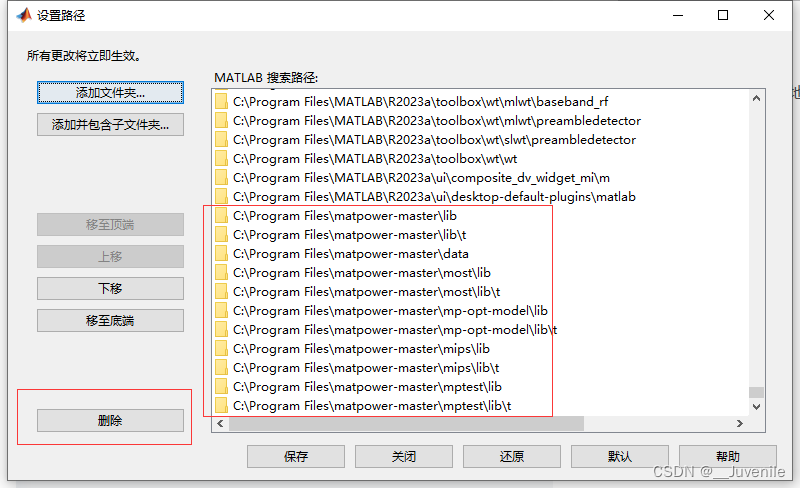Restore defaults with 默认 button

click(620, 456)
